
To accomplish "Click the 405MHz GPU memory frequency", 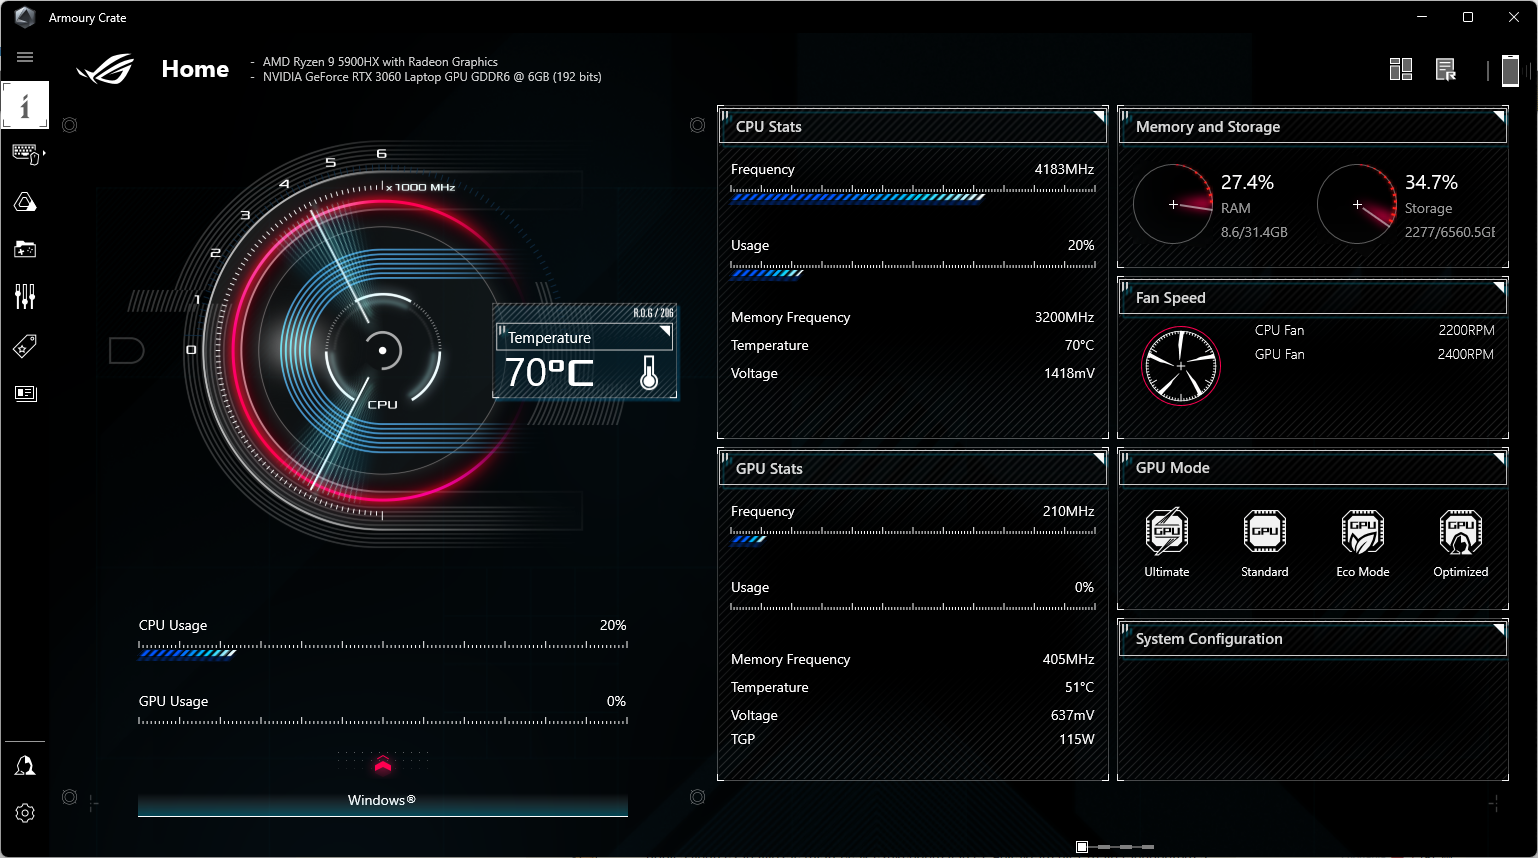I will 1068,660.
